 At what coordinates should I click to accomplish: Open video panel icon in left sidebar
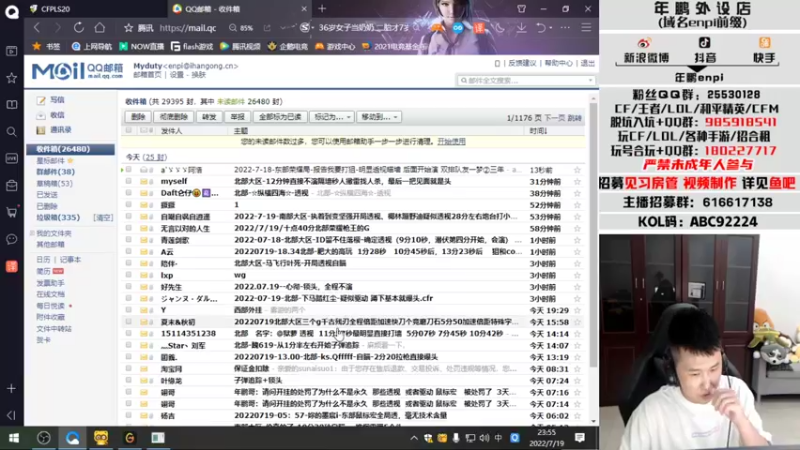point(11,51)
